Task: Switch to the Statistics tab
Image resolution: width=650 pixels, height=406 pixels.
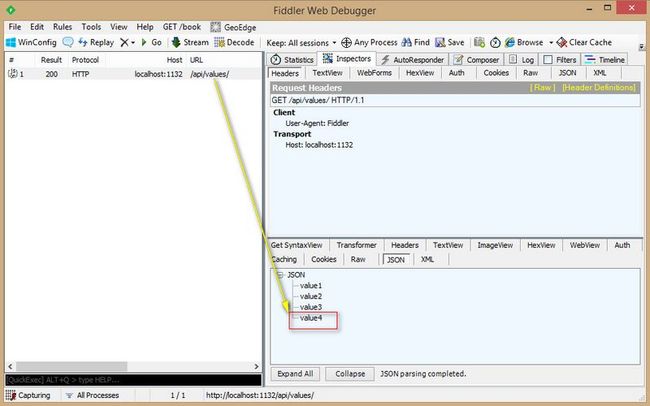Action: (292, 60)
